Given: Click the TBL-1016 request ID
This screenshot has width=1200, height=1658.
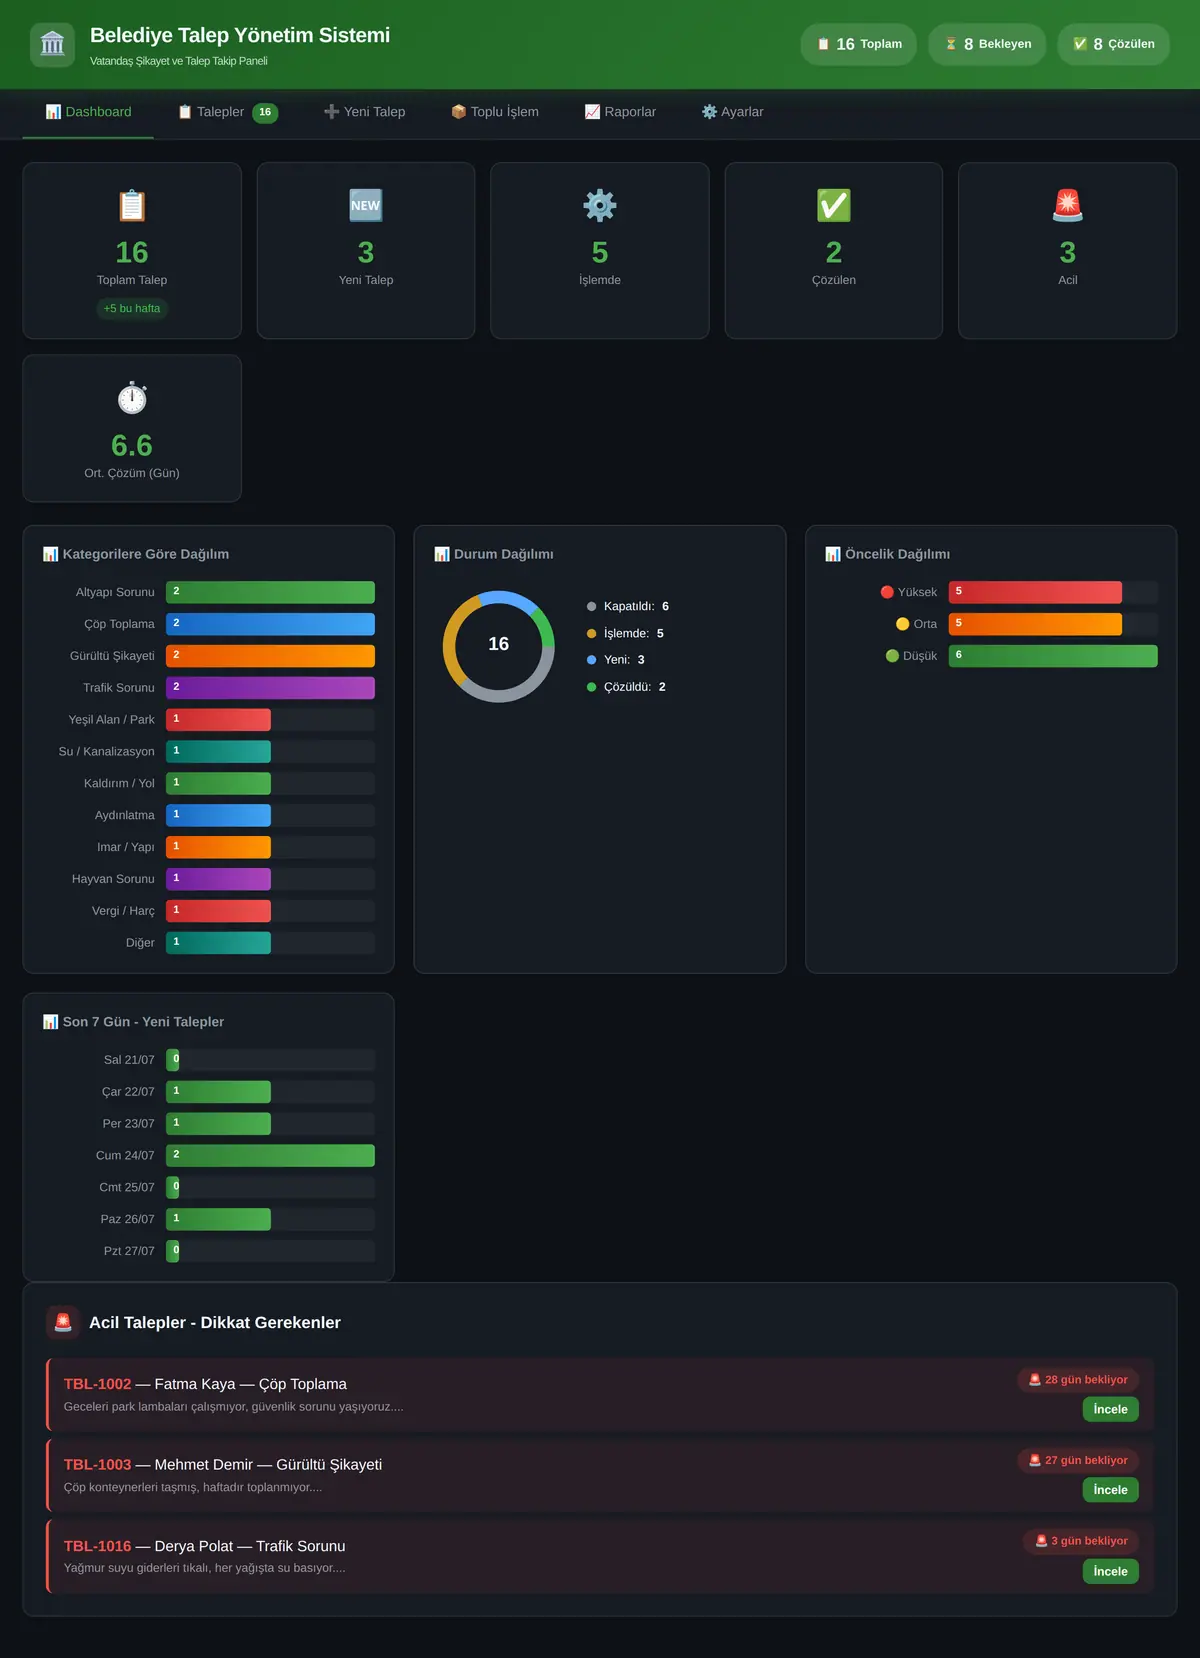Looking at the screenshot, I should pos(97,1546).
